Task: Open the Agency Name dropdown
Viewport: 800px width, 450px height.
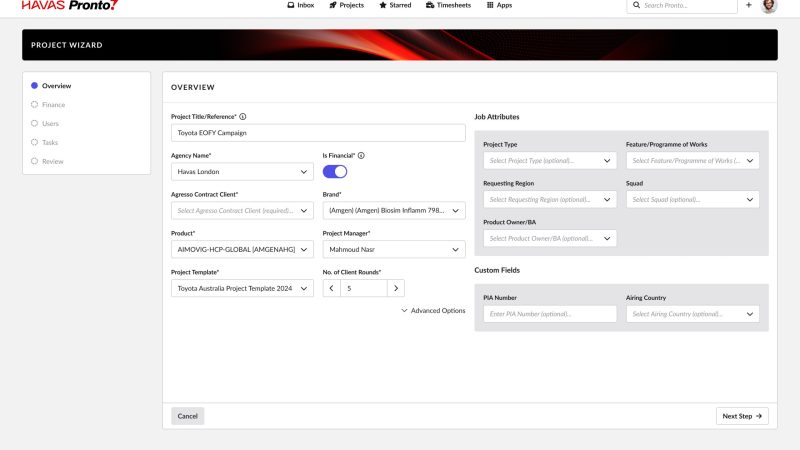Action: pos(242,172)
